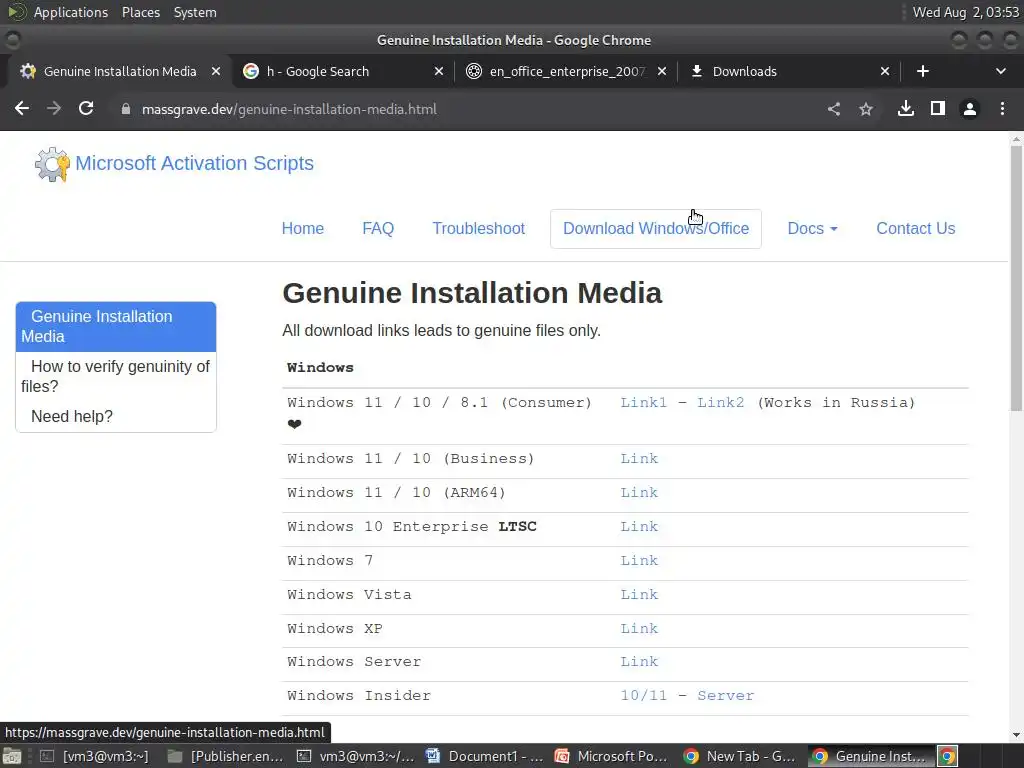Viewport: 1024px width, 768px height.
Task: Click the scrollbar down arrow
Action: point(1016,735)
